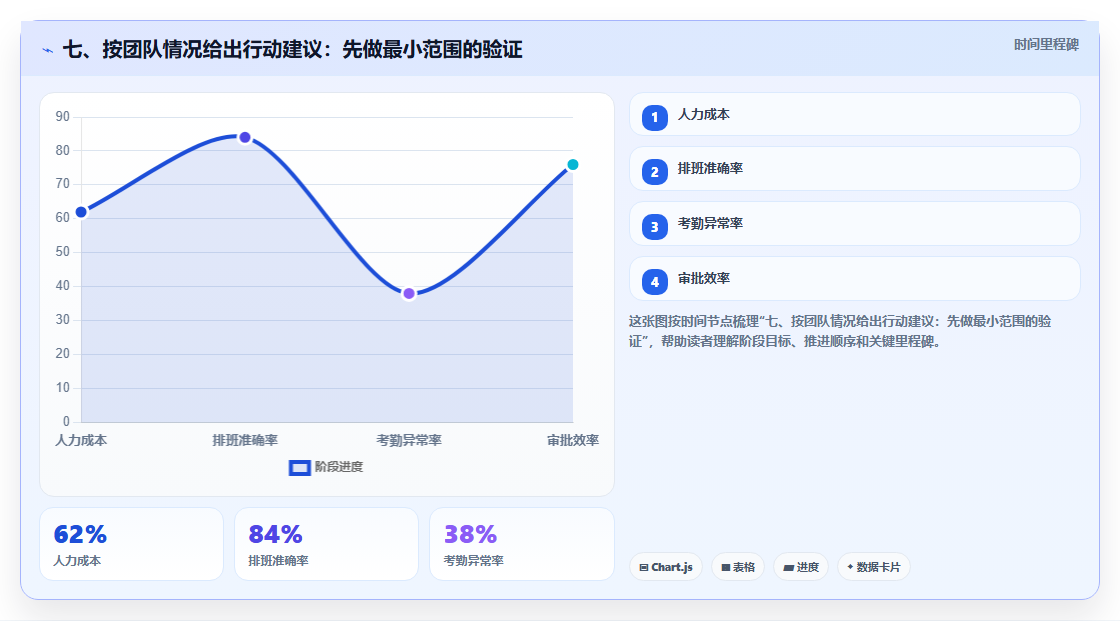Click the 50 y-axis value
This screenshot has height=621, width=1120.
point(63,252)
